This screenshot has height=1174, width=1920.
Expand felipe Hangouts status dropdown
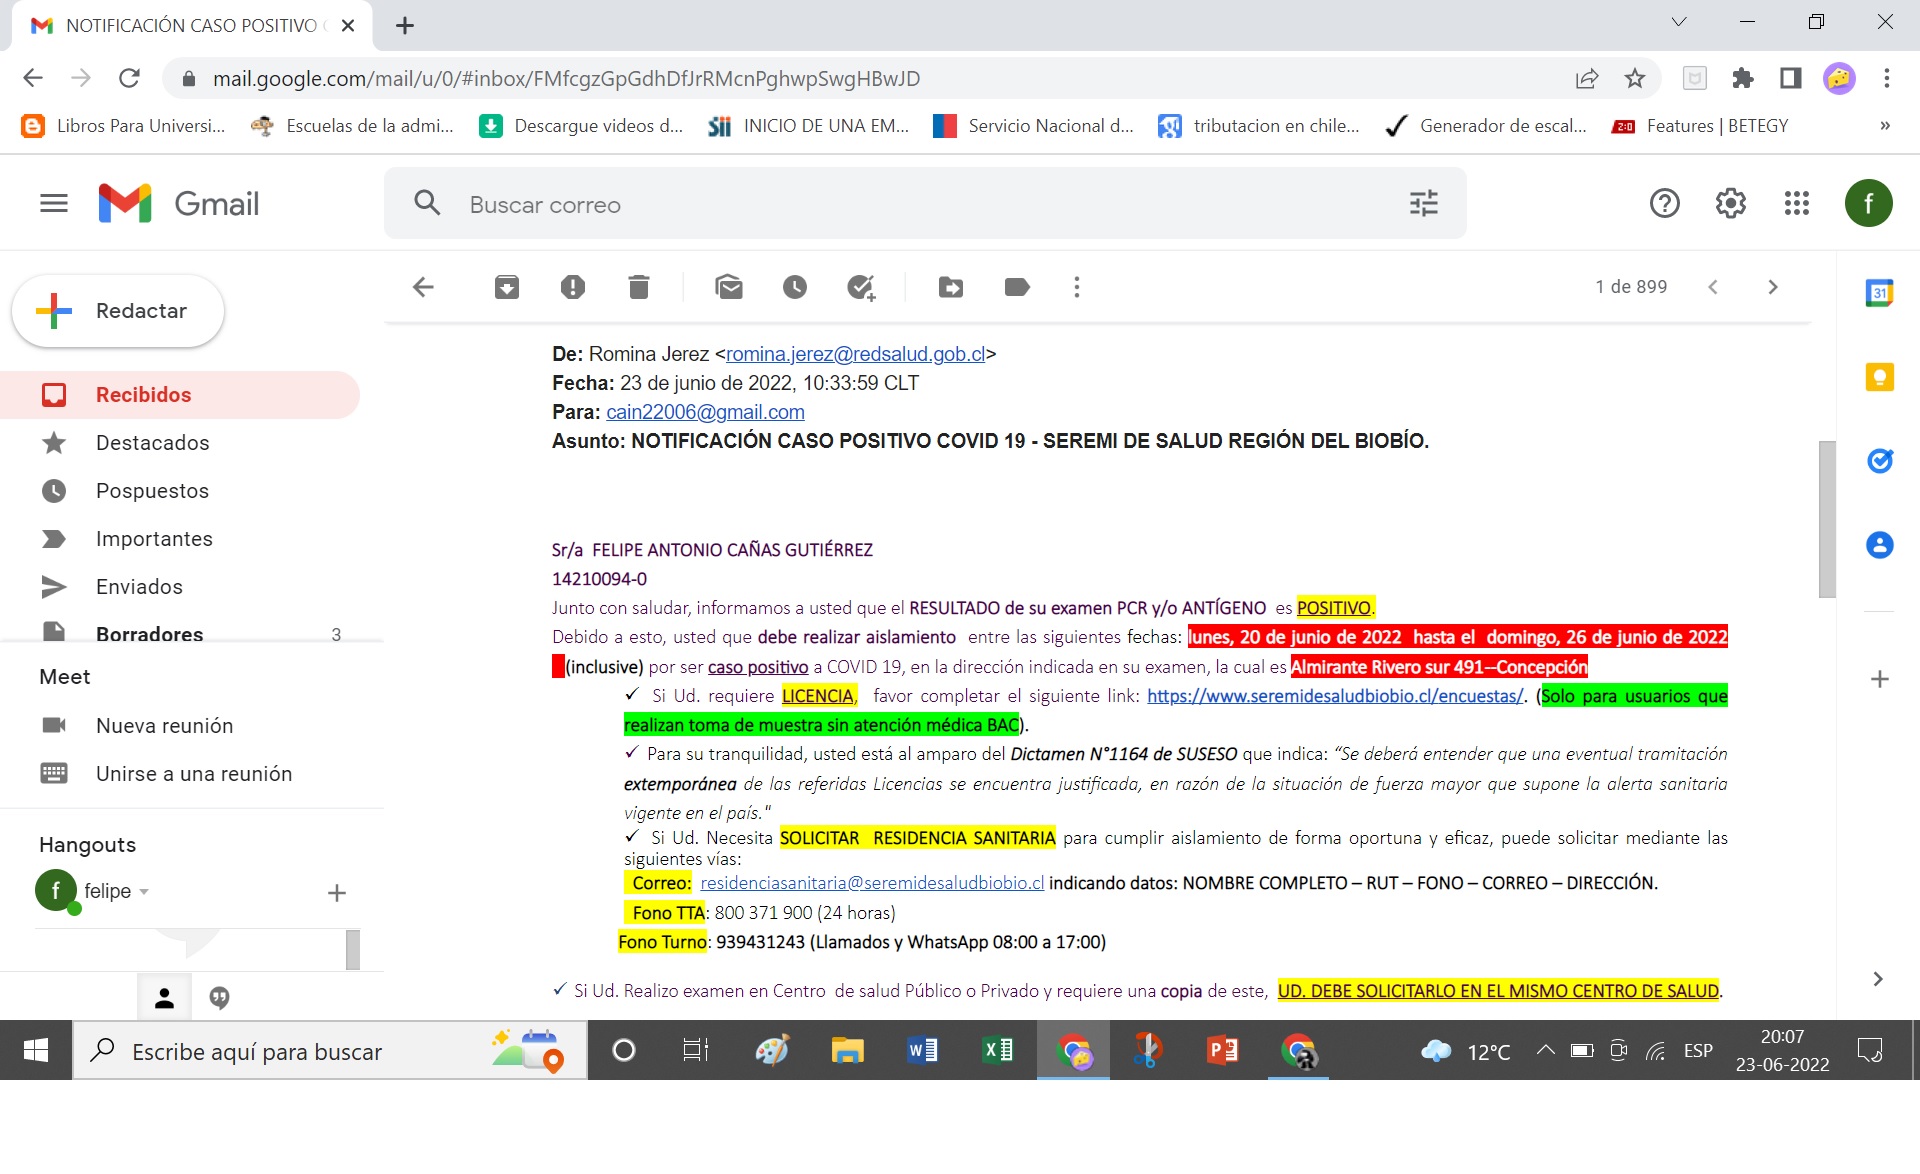click(144, 891)
